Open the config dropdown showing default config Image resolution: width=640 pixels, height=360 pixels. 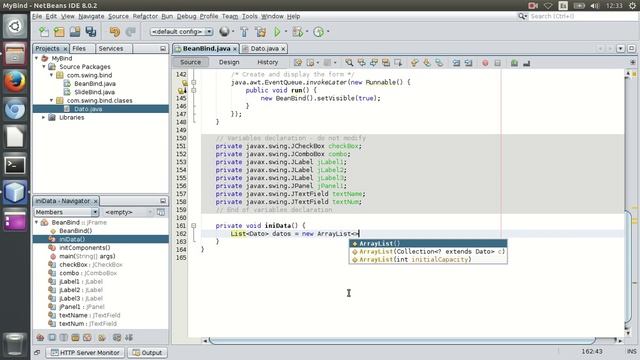tap(181, 31)
